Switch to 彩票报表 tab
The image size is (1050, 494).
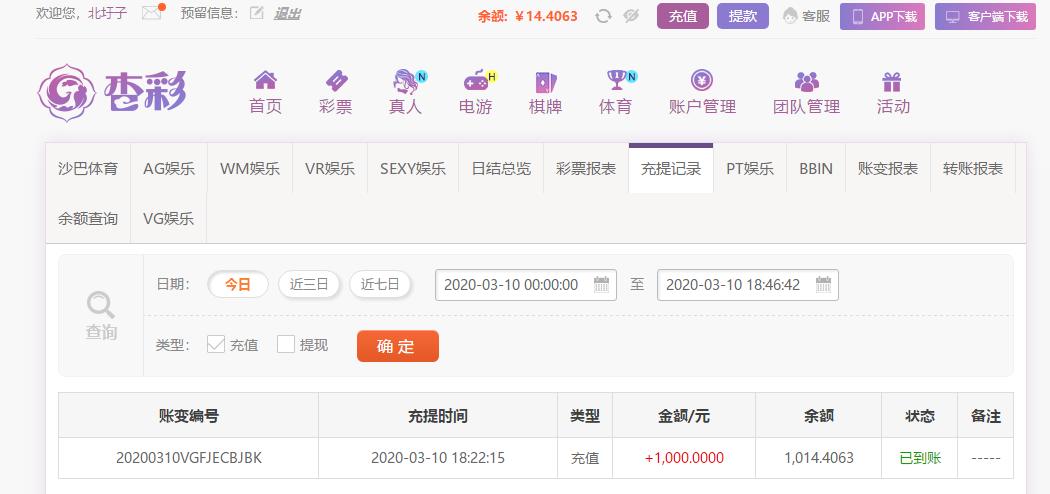coord(586,169)
